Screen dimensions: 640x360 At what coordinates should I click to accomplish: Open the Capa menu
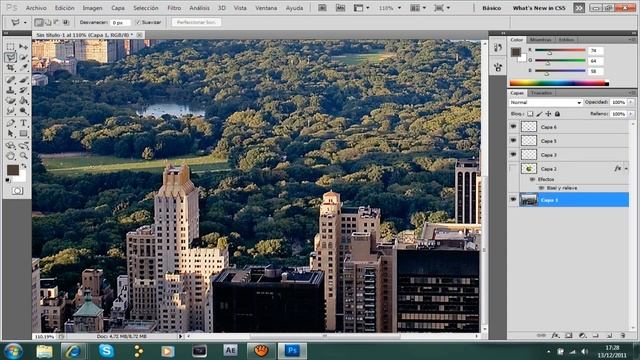(118, 8)
